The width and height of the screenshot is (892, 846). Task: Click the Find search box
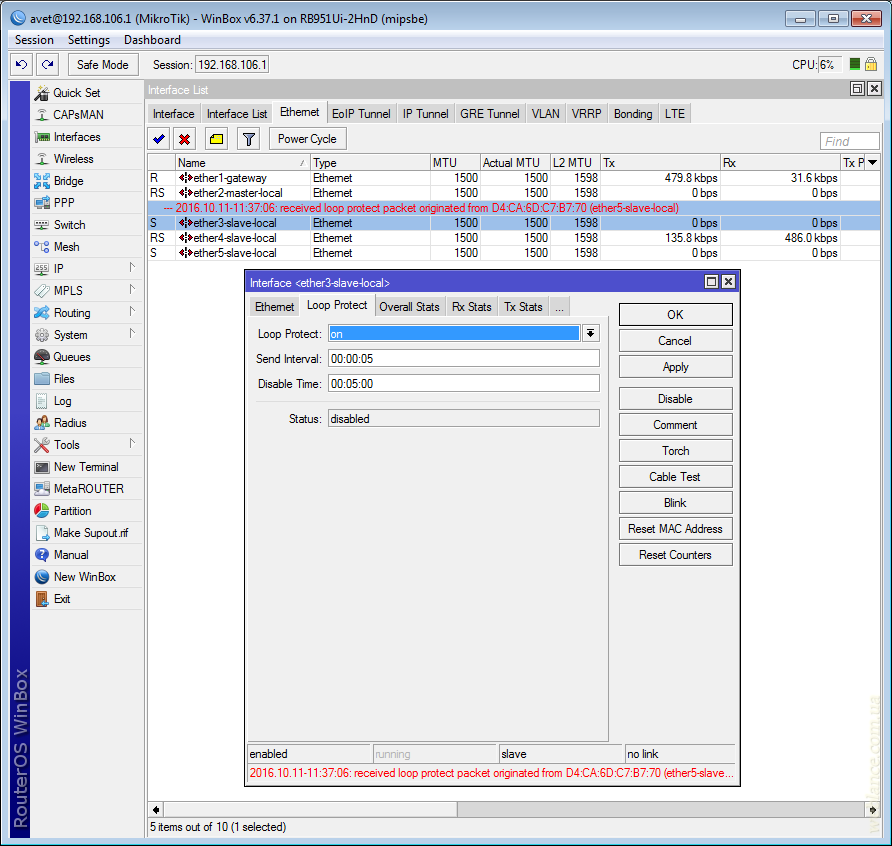tap(849, 141)
